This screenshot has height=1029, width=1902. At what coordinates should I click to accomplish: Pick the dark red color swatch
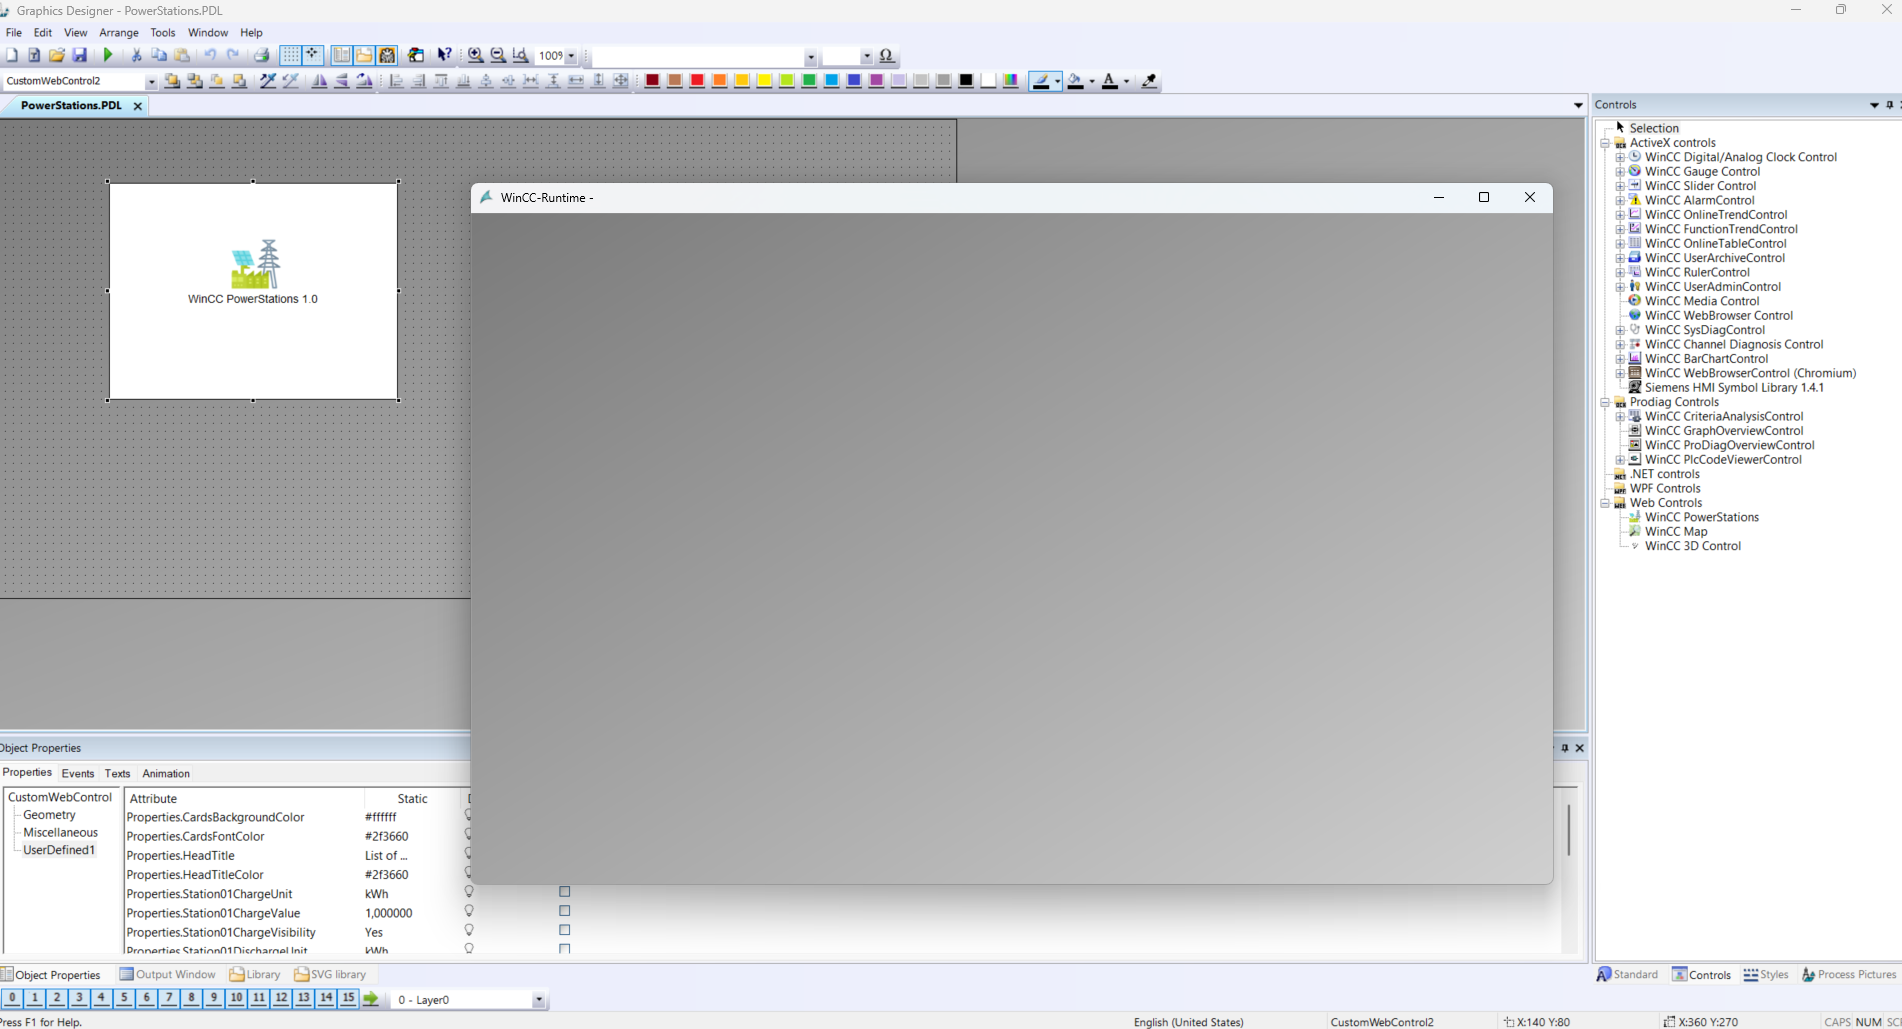pos(652,81)
